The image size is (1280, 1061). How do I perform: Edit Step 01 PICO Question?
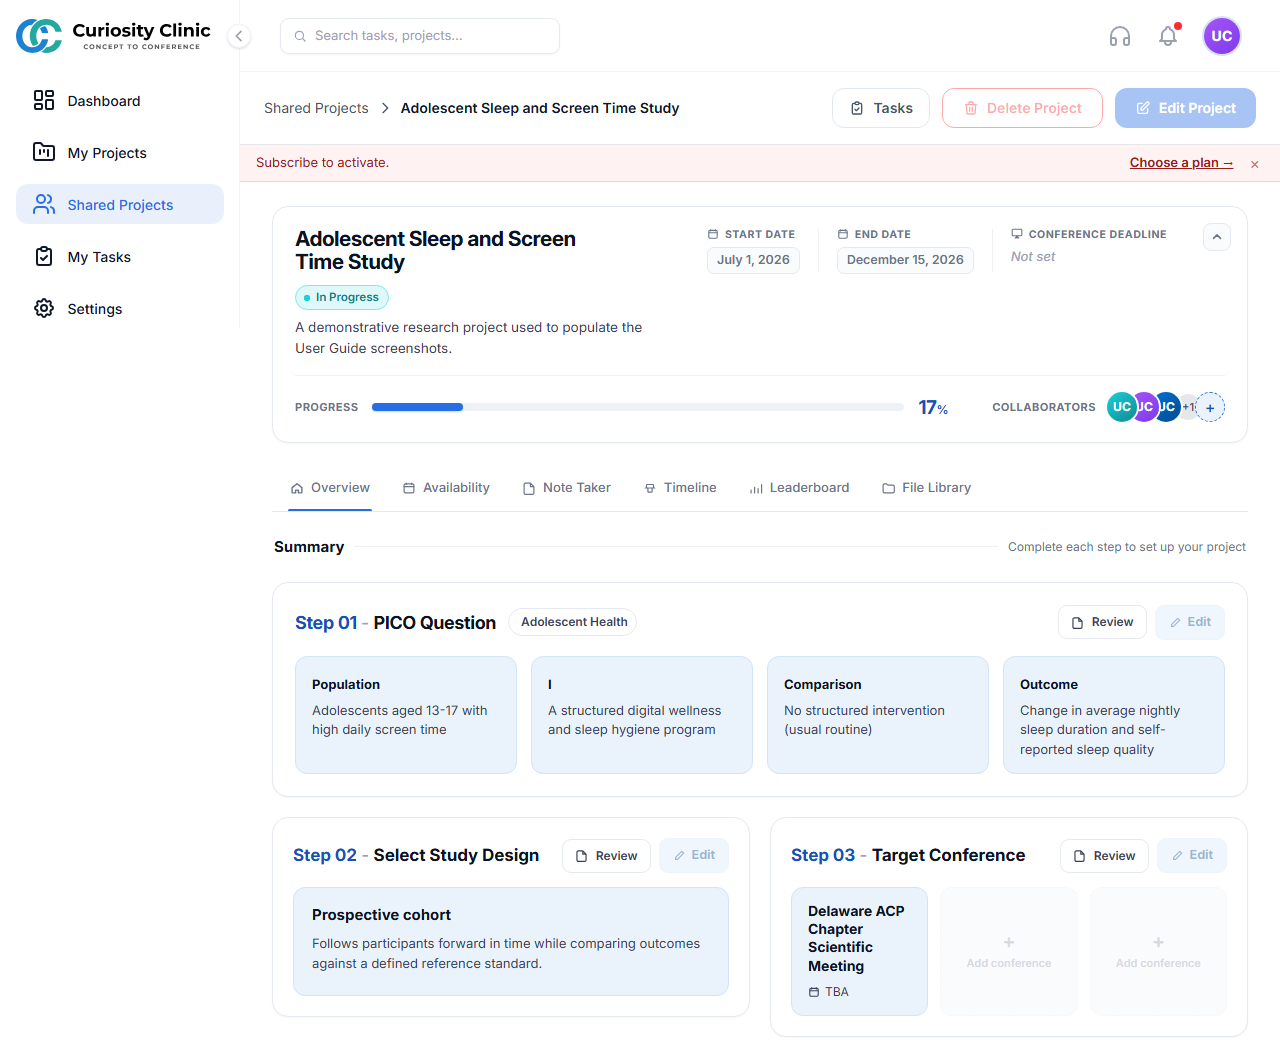point(1190,622)
